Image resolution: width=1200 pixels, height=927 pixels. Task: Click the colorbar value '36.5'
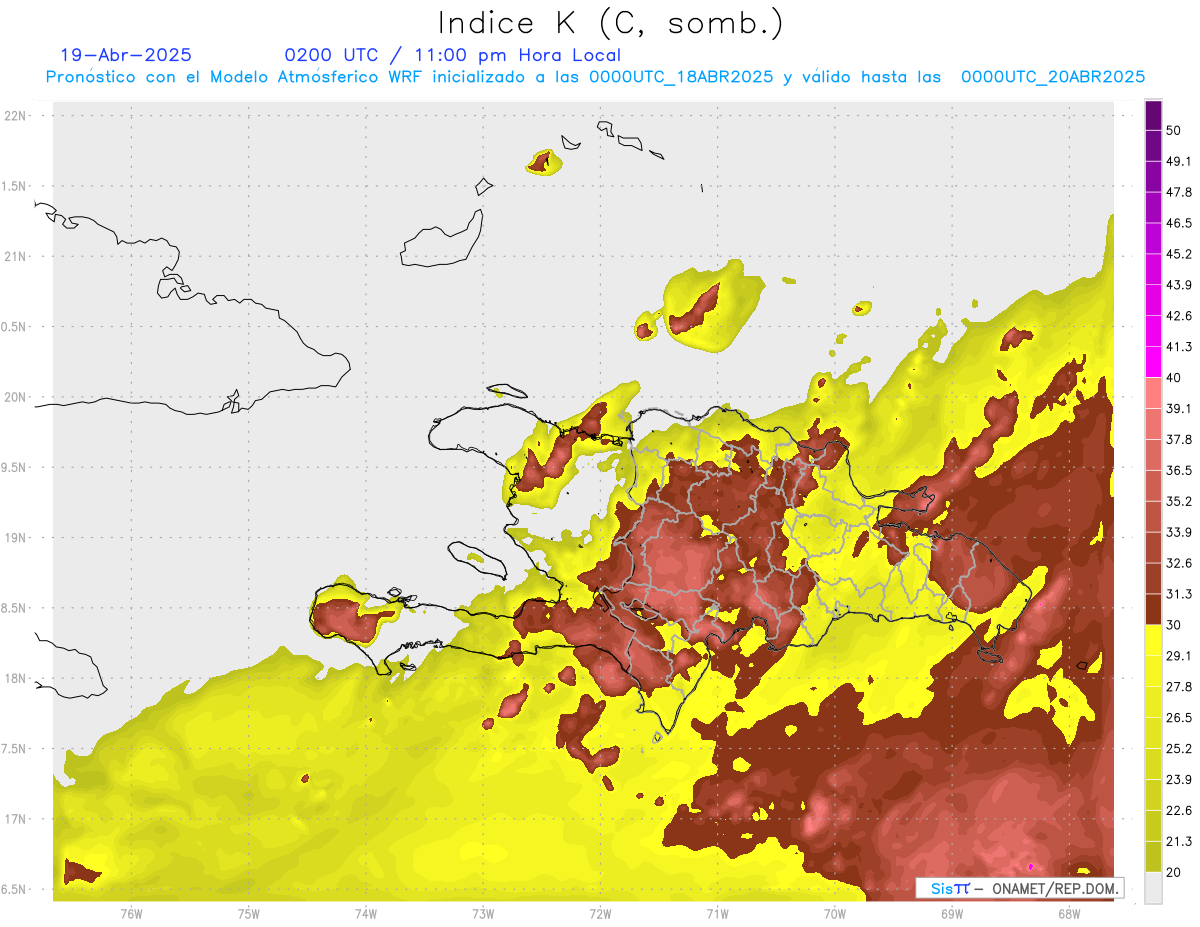[1179, 470]
